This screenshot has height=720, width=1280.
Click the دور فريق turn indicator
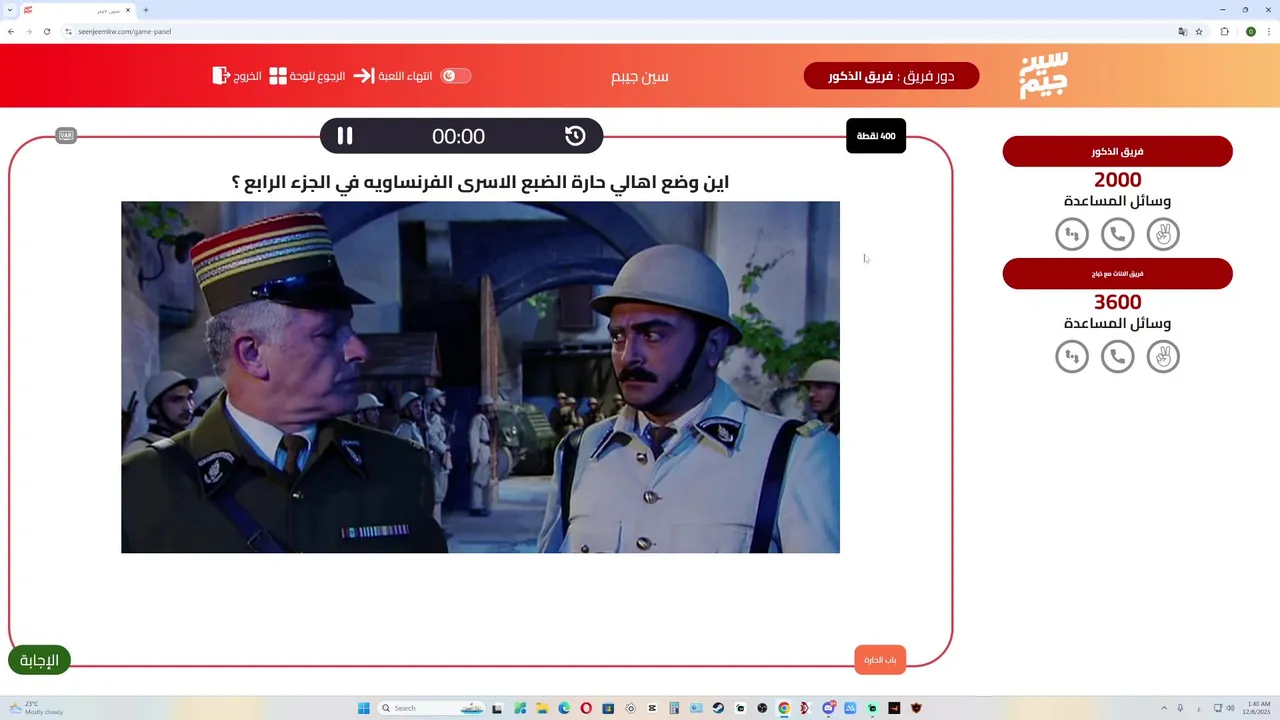[891, 76]
